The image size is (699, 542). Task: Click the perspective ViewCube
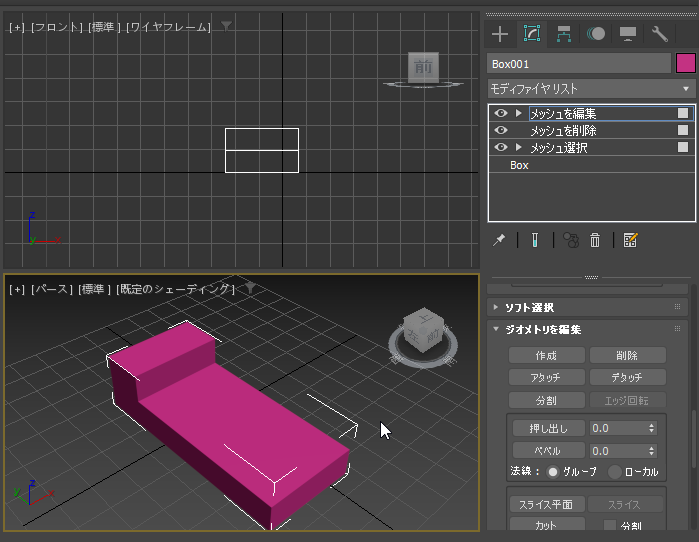[x=423, y=332]
